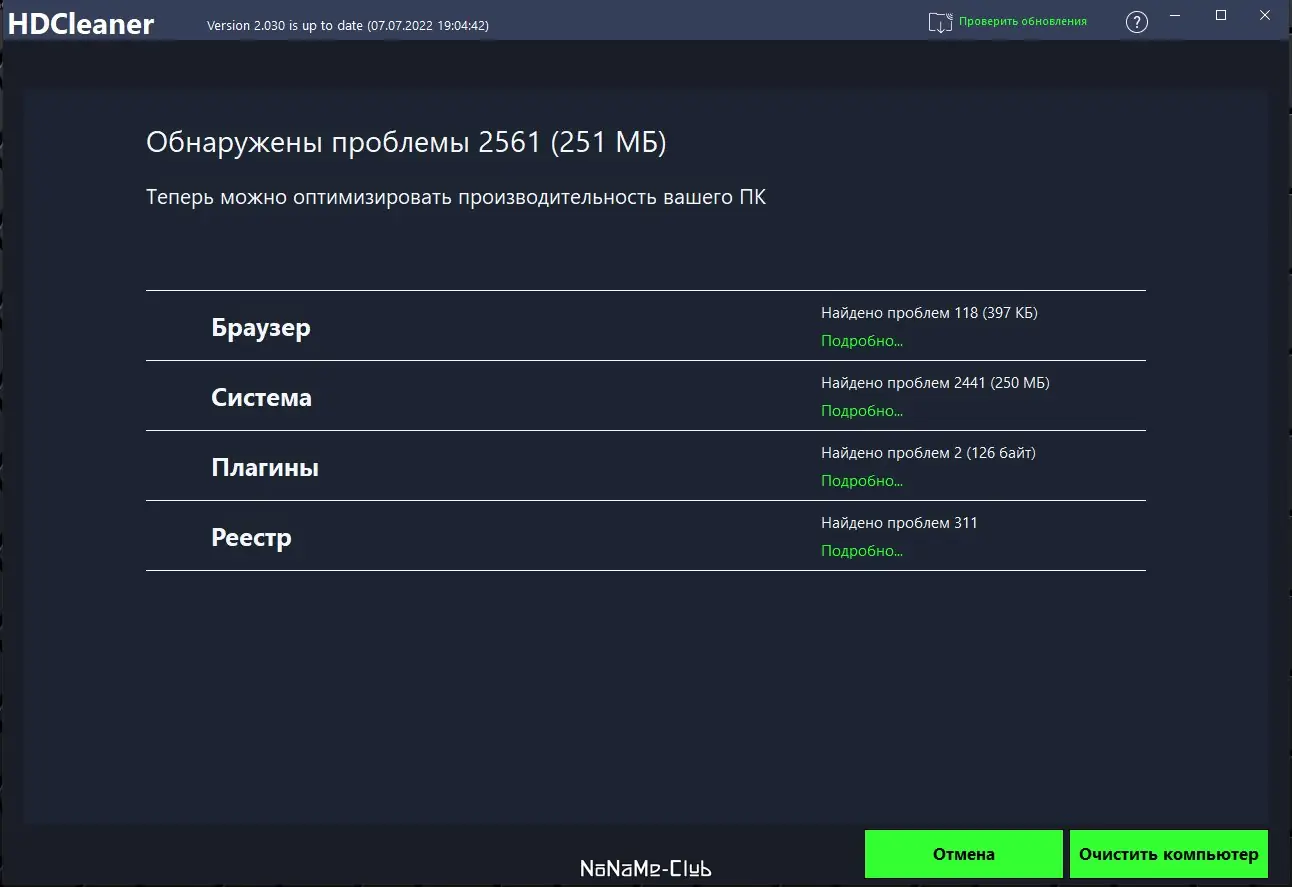Click 'Проверить обновления' link
The image size is (1292, 887).
[1023, 21]
